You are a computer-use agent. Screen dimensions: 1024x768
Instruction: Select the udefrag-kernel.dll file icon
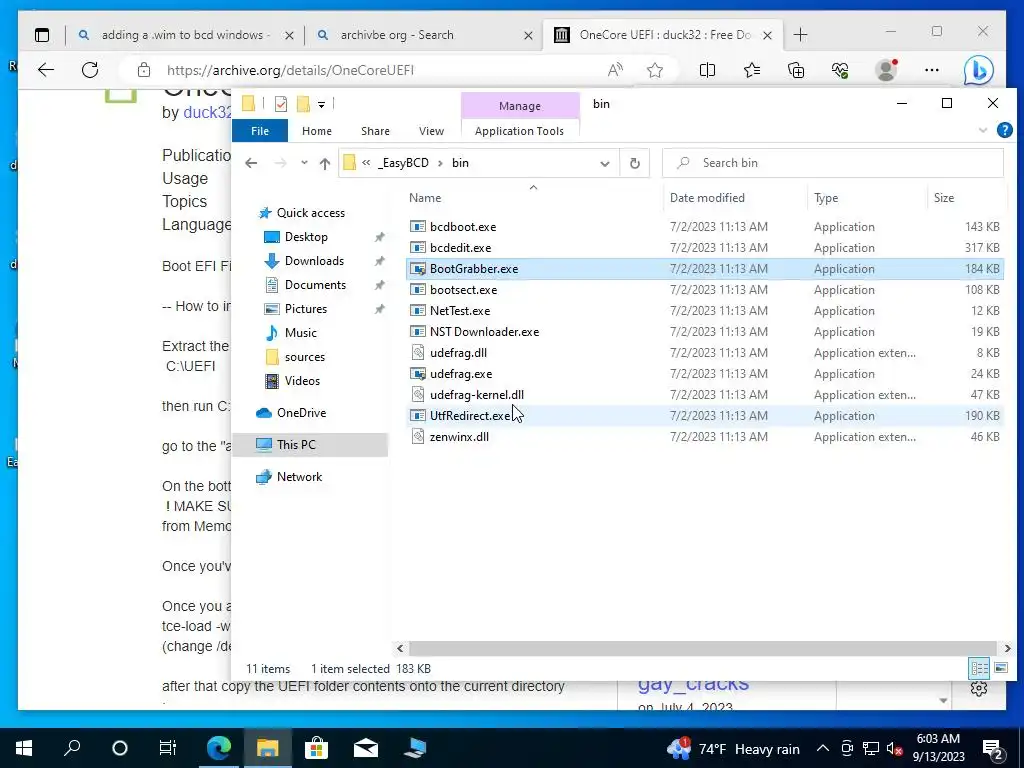coord(418,394)
